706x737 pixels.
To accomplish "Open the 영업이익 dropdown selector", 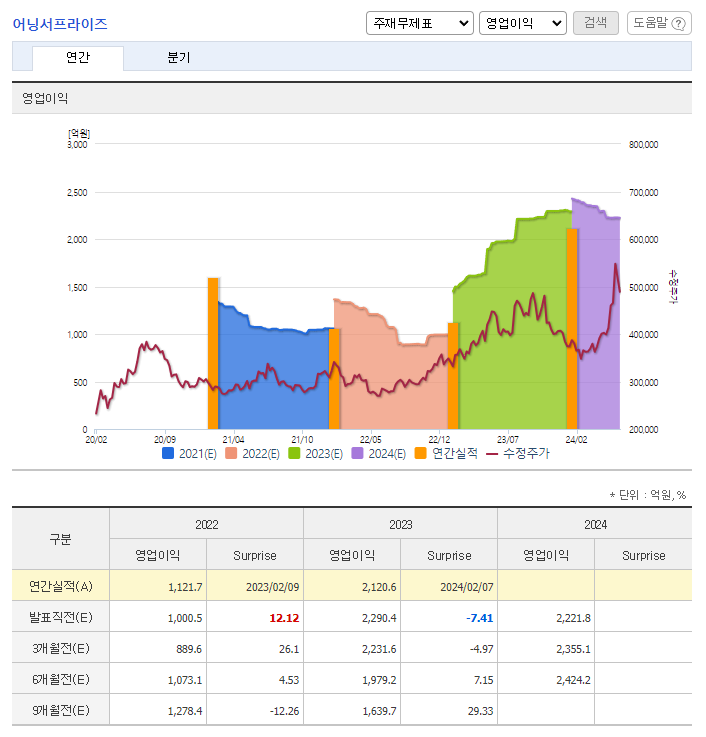I will 523,23.
